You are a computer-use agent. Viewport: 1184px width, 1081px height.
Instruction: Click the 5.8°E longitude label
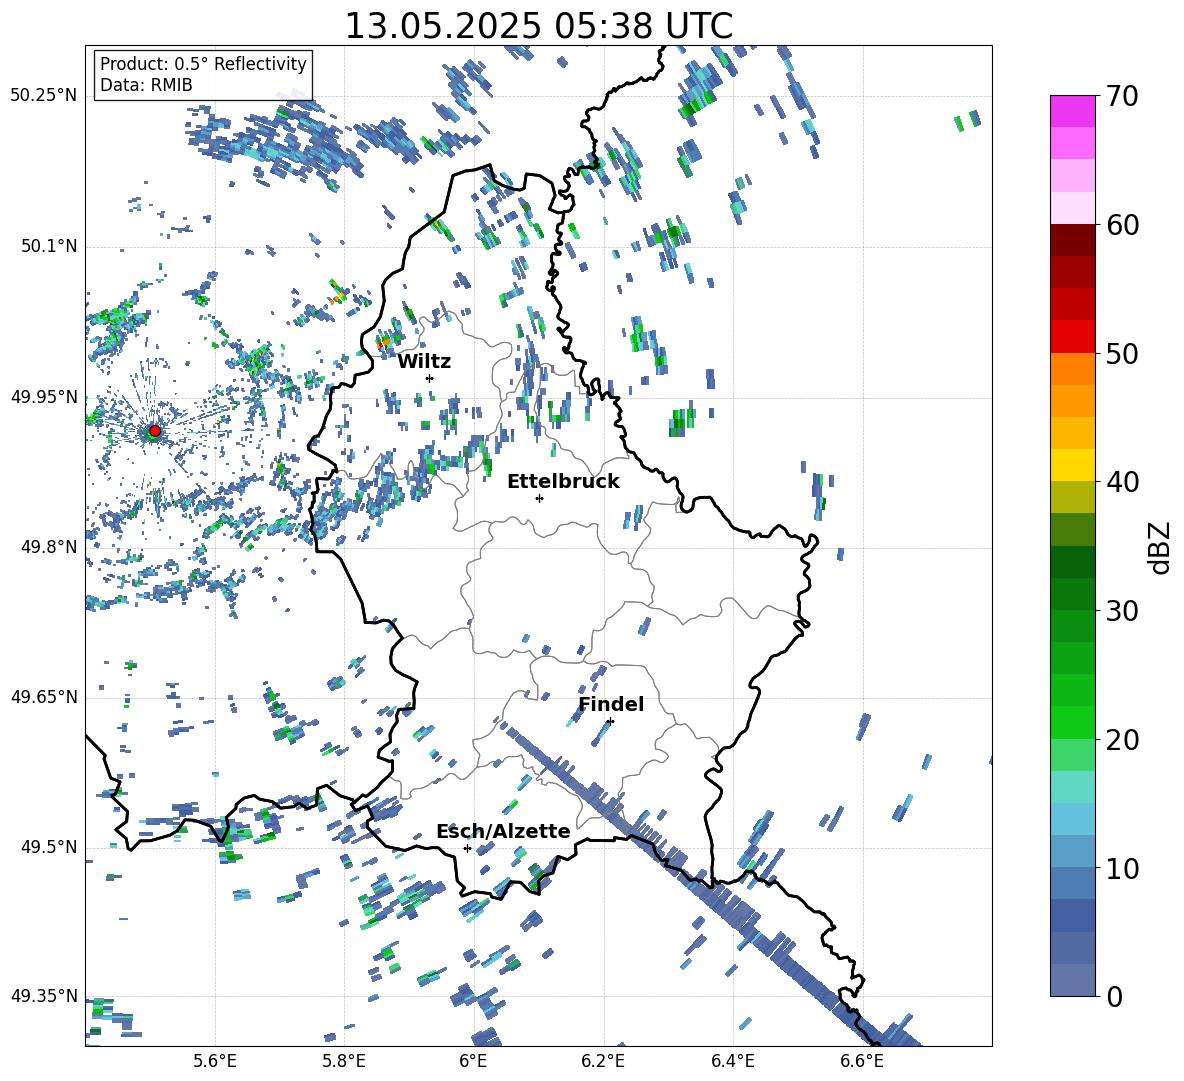tap(344, 1061)
